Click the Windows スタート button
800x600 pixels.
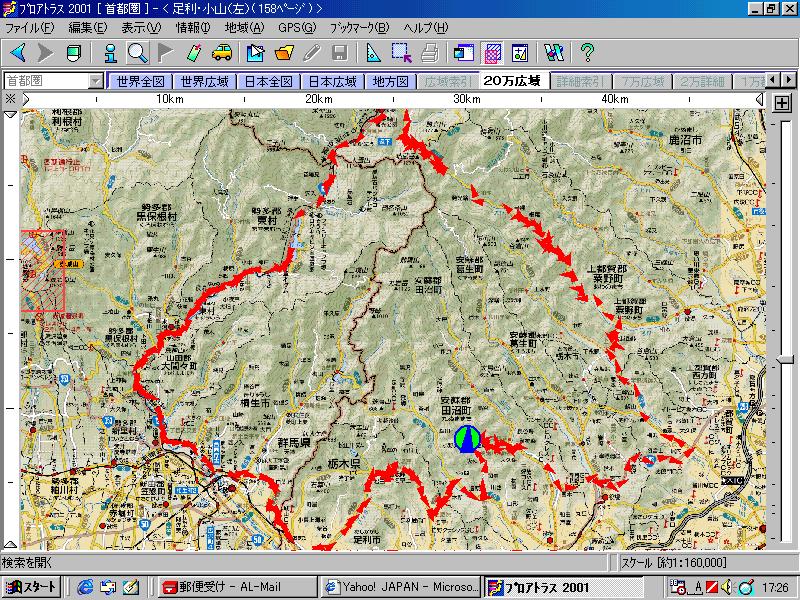31,587
